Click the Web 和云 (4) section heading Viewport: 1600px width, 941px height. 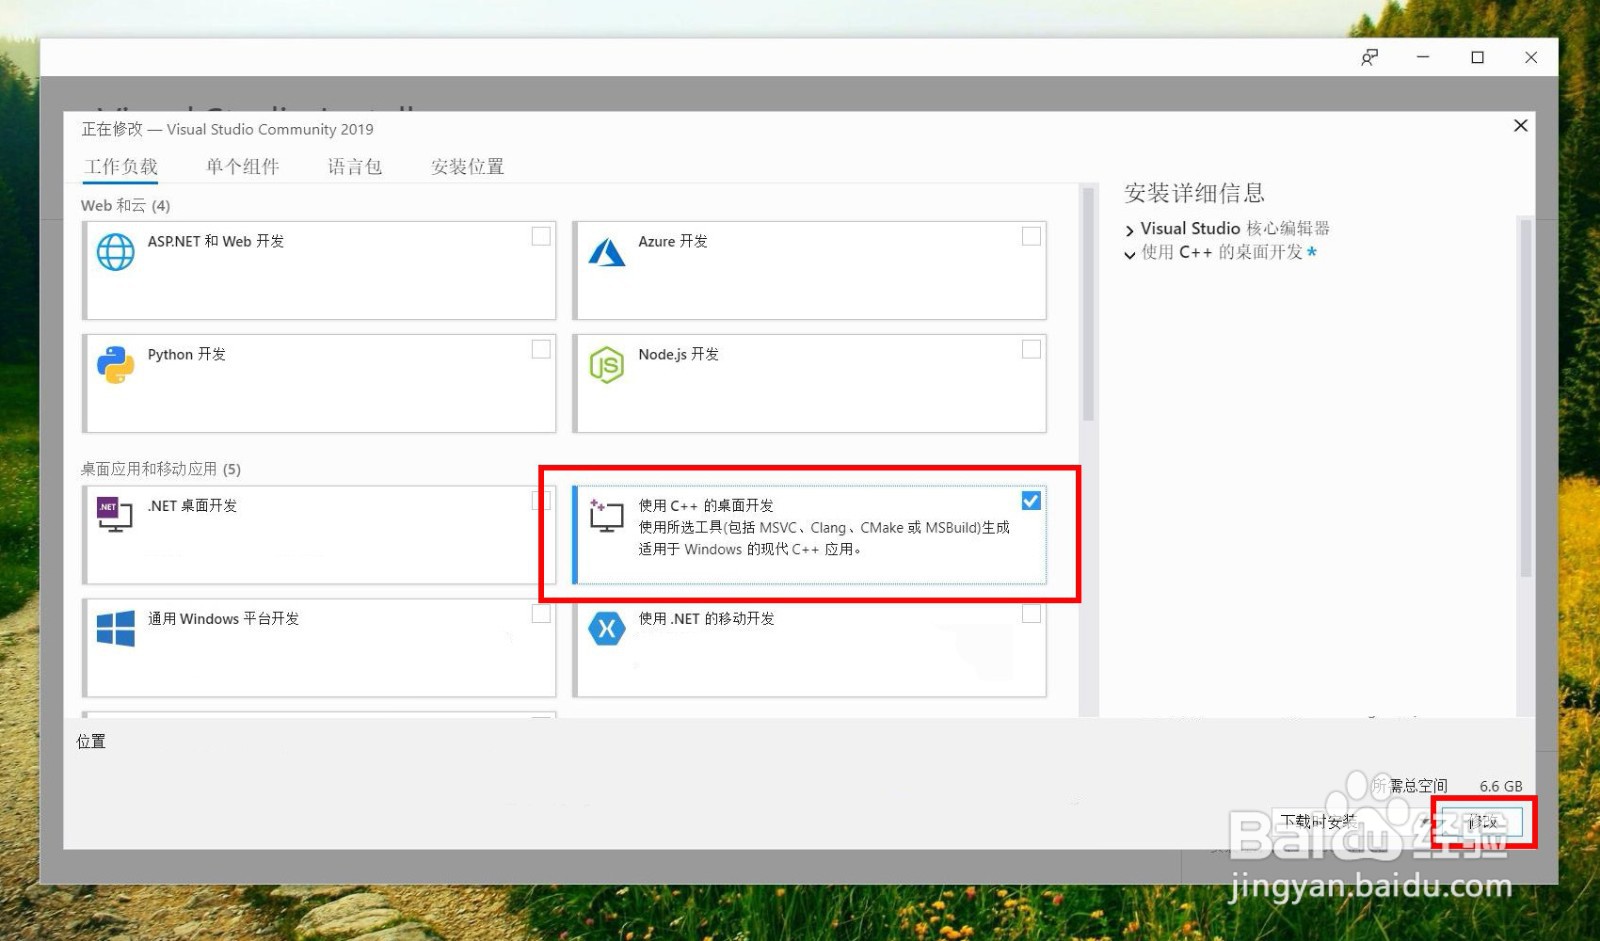[x=125, y=205]
